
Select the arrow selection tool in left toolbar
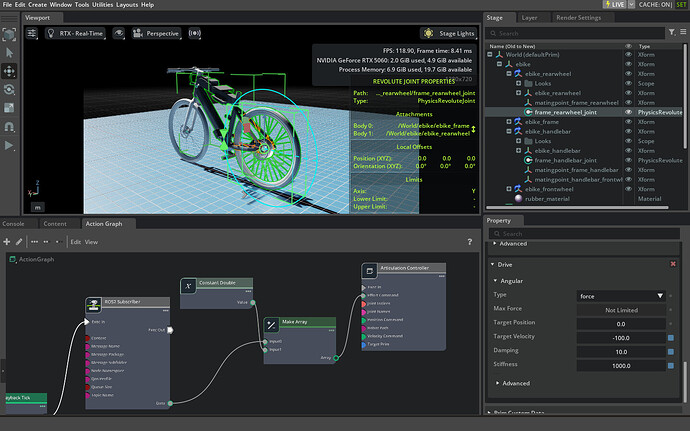(10, 54)
